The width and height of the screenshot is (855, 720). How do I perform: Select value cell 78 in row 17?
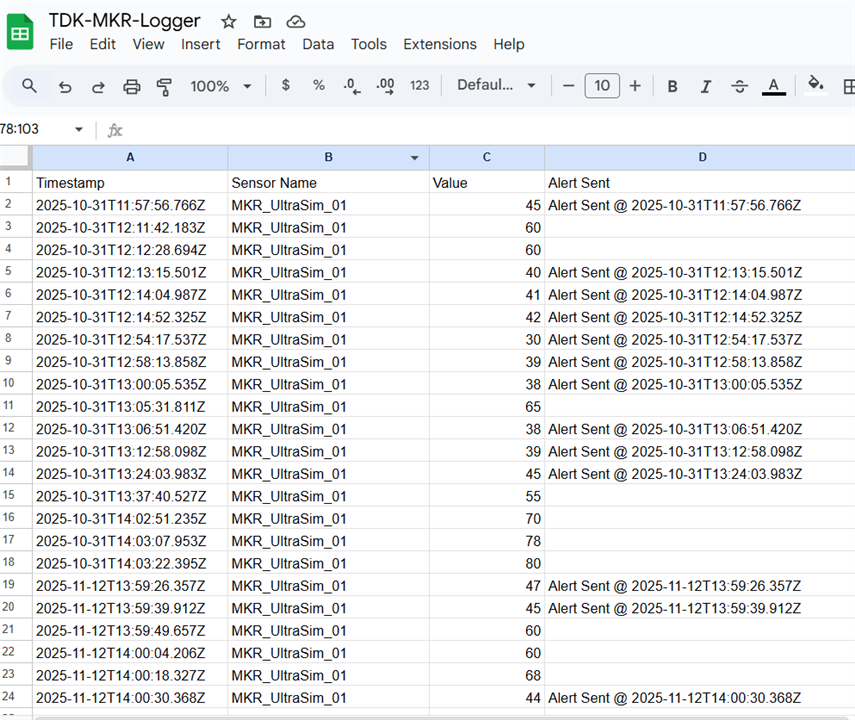(x=486, y=541)
